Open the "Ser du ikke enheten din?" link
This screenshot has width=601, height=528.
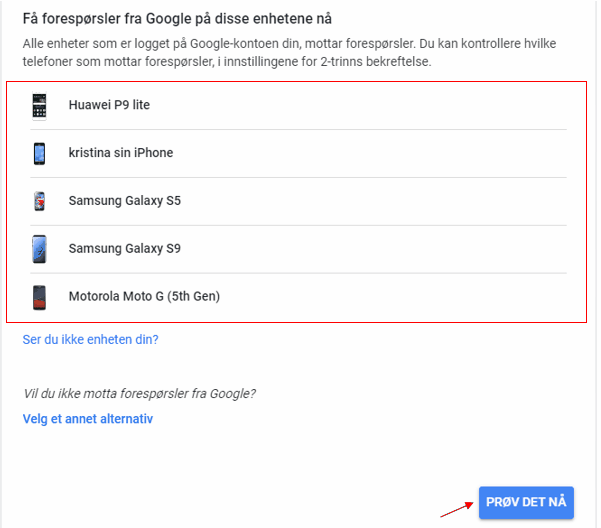pyautogui.click(x=91, y=340)
